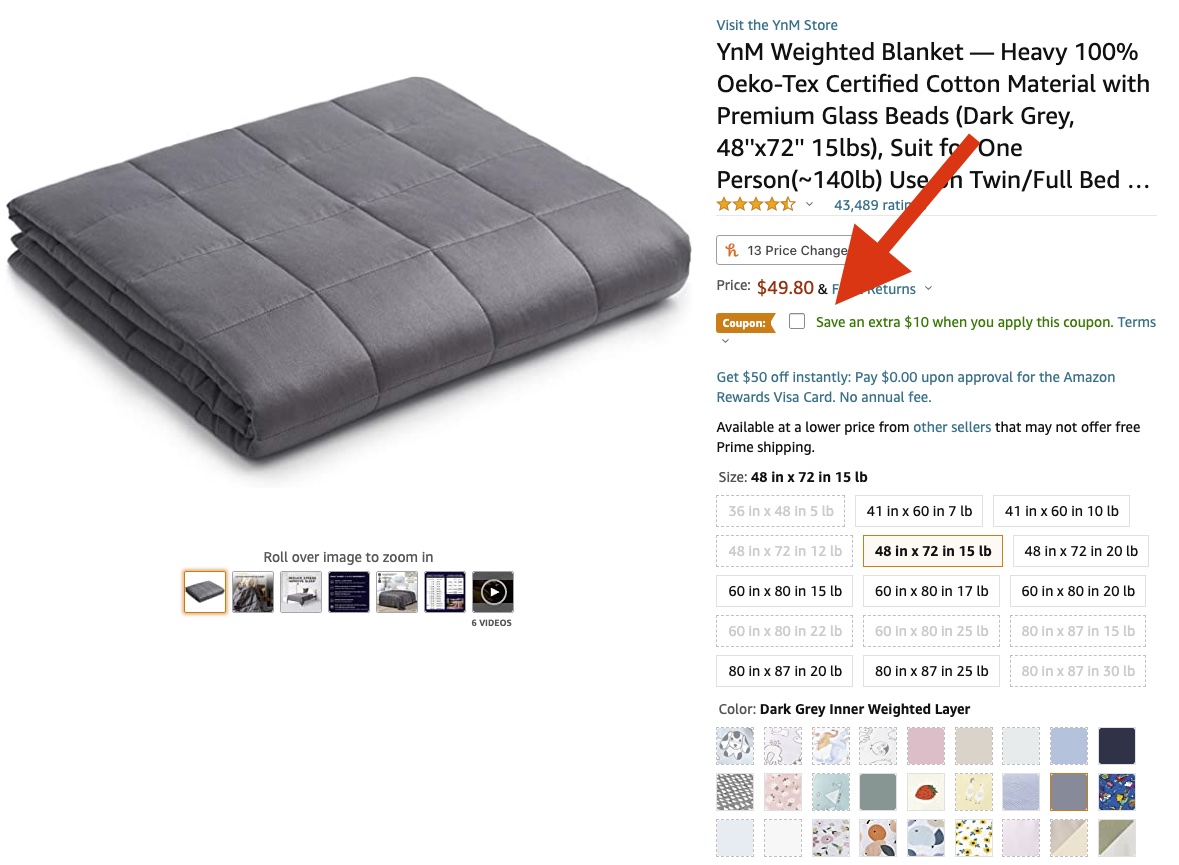Play the product video thumbnail
The height and width of the screenshot is (865, 1179).
click(493, 592)
